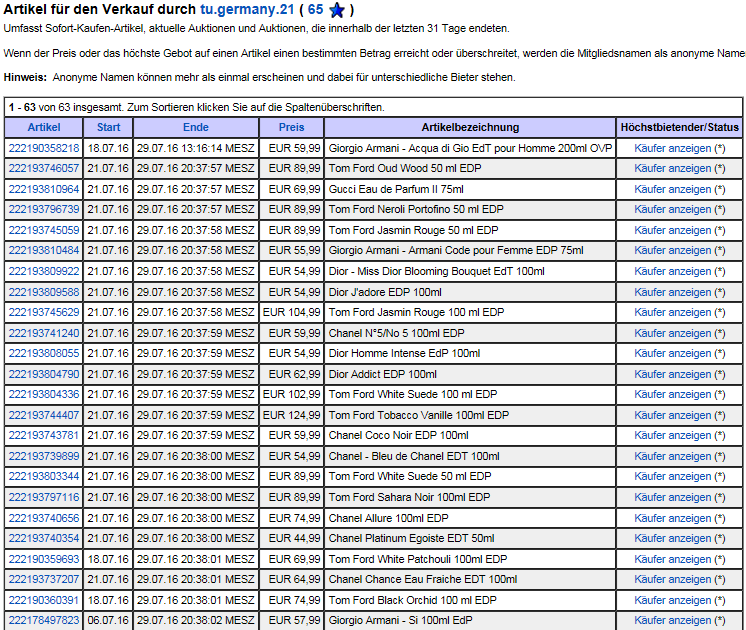Open item number 222193739899
746x630 pixels.
coord(44,455)
